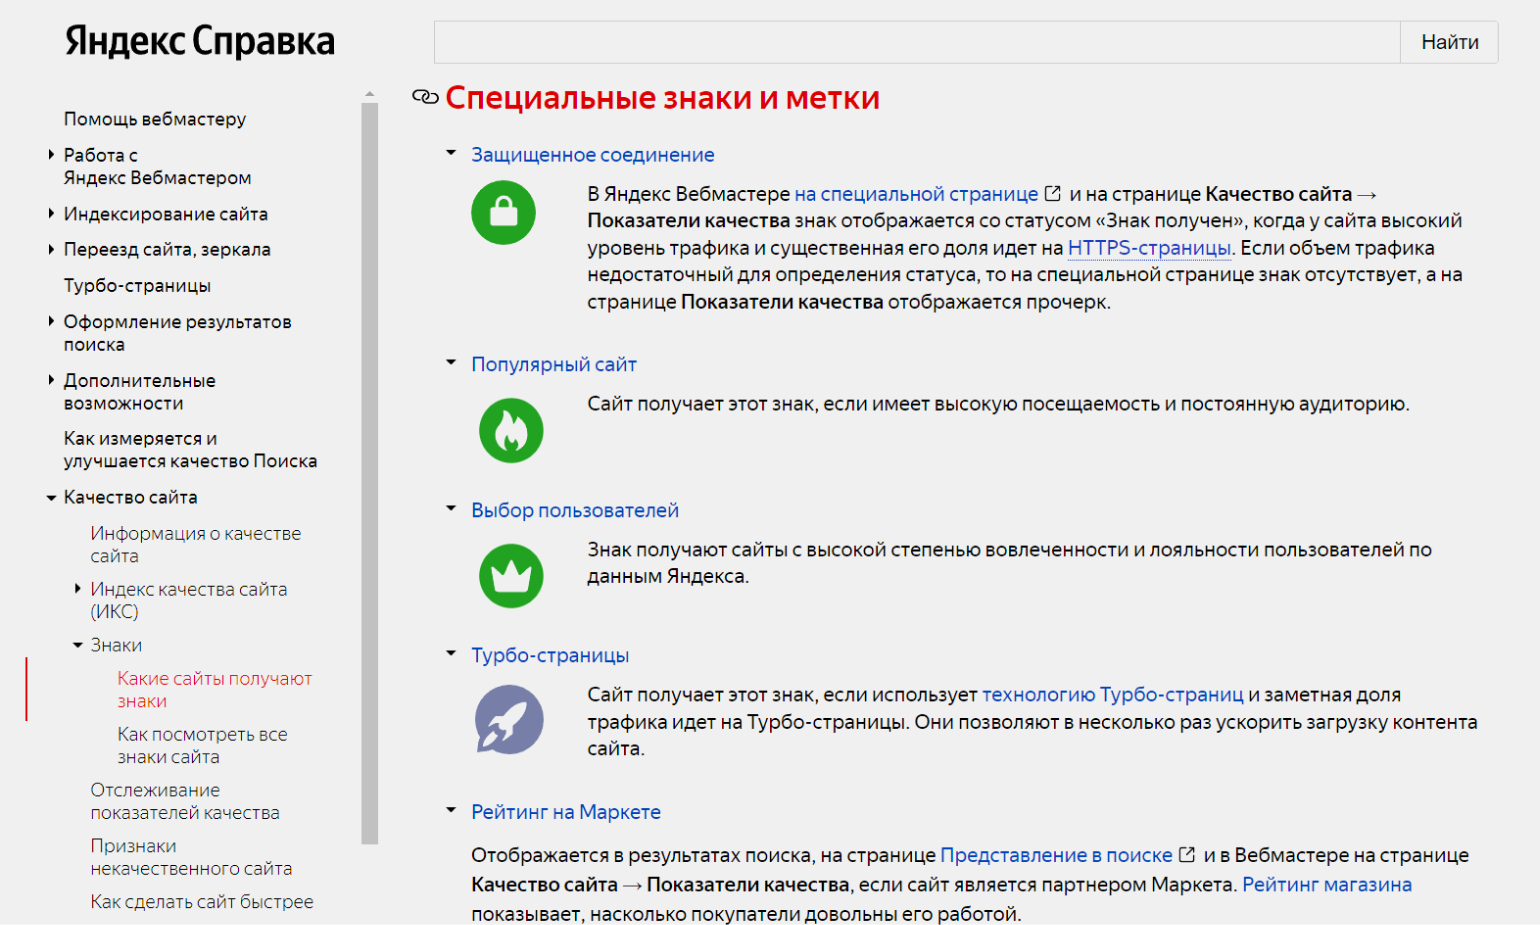Click the help search input field
Image resolution: width=1540 pixels, height=925 pixels.
[x=916, y=42]
